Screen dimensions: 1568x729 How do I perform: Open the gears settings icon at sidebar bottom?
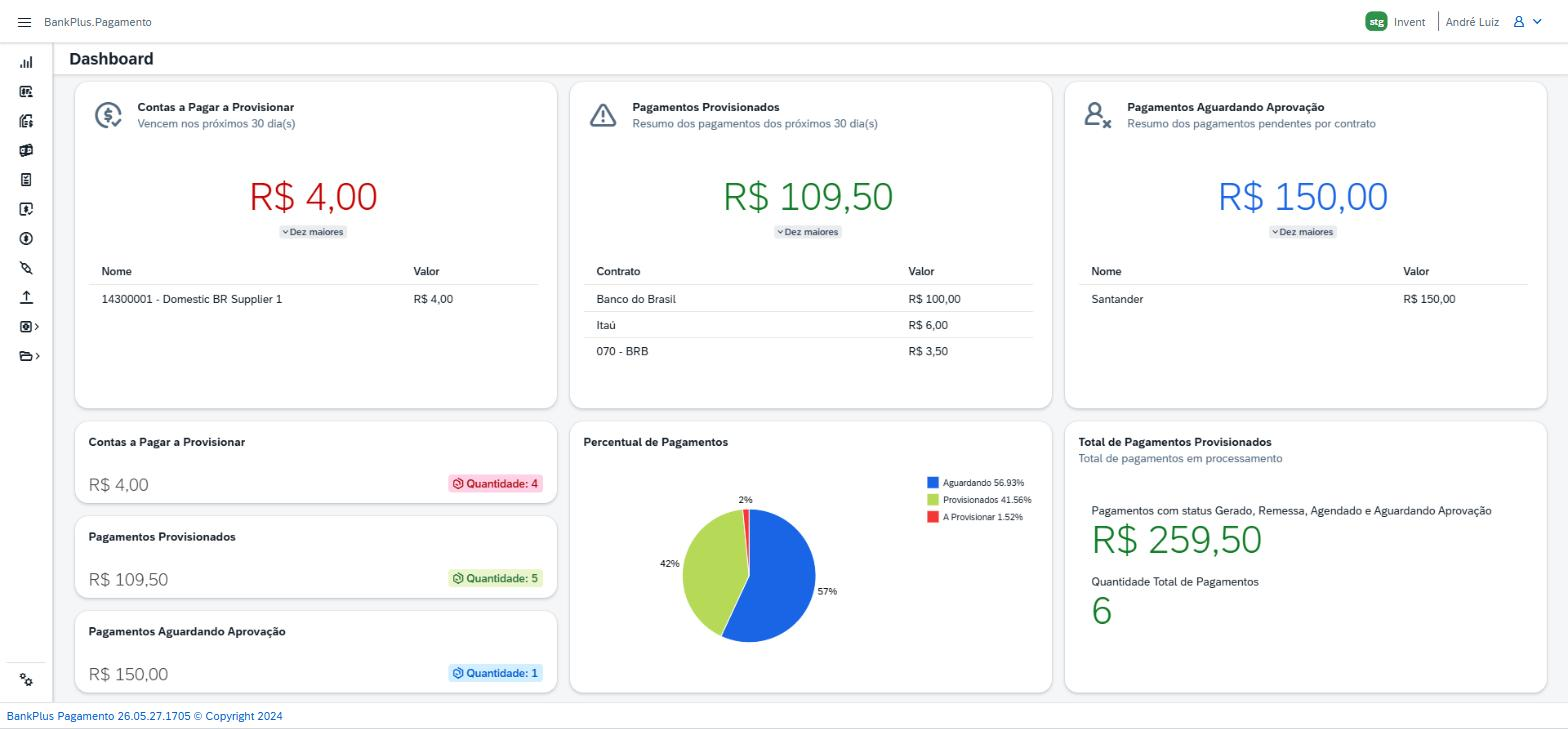pyautogui.click(x=26, y=680)
